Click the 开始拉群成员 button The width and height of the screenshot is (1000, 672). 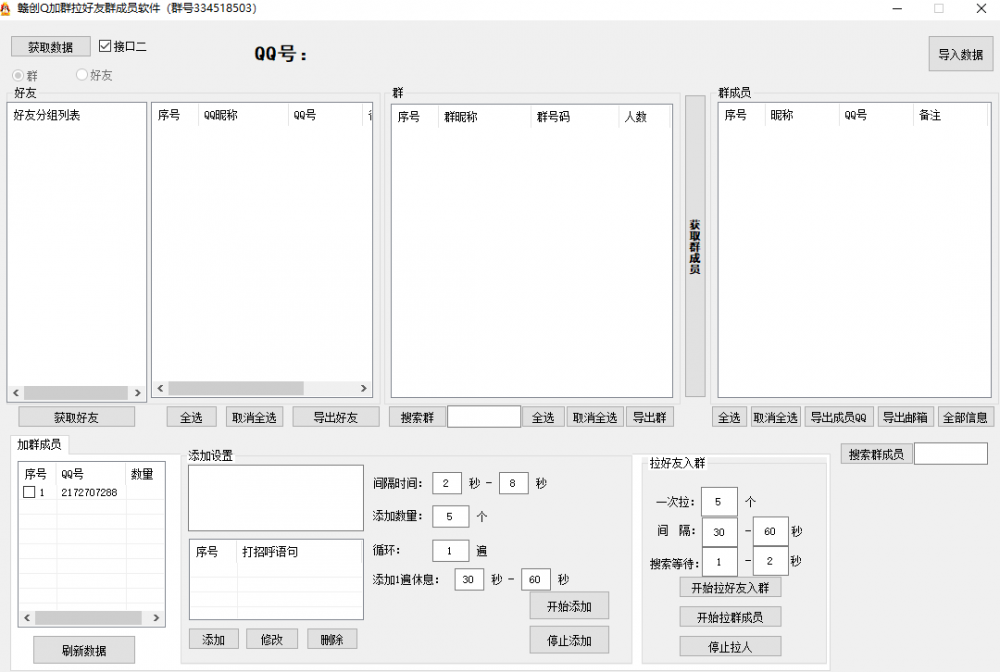click(730, 617)
